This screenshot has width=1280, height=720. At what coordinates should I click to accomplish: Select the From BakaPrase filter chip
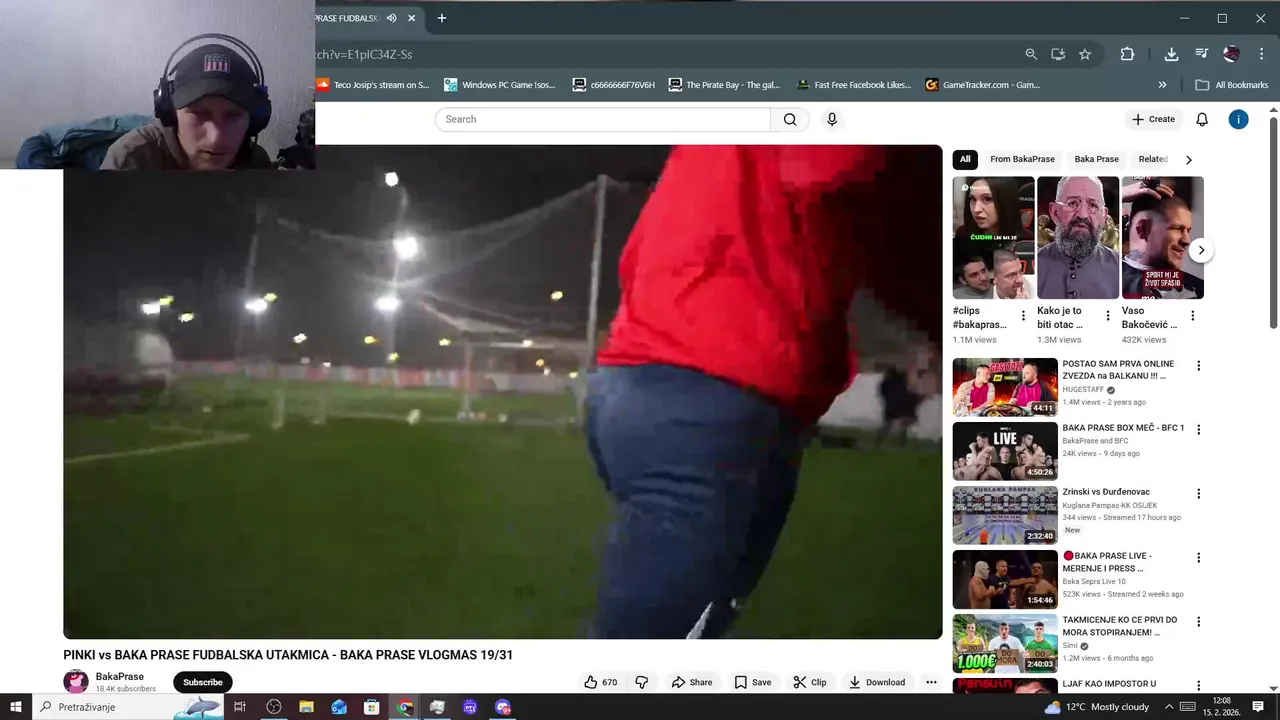tap(1022, 159)
